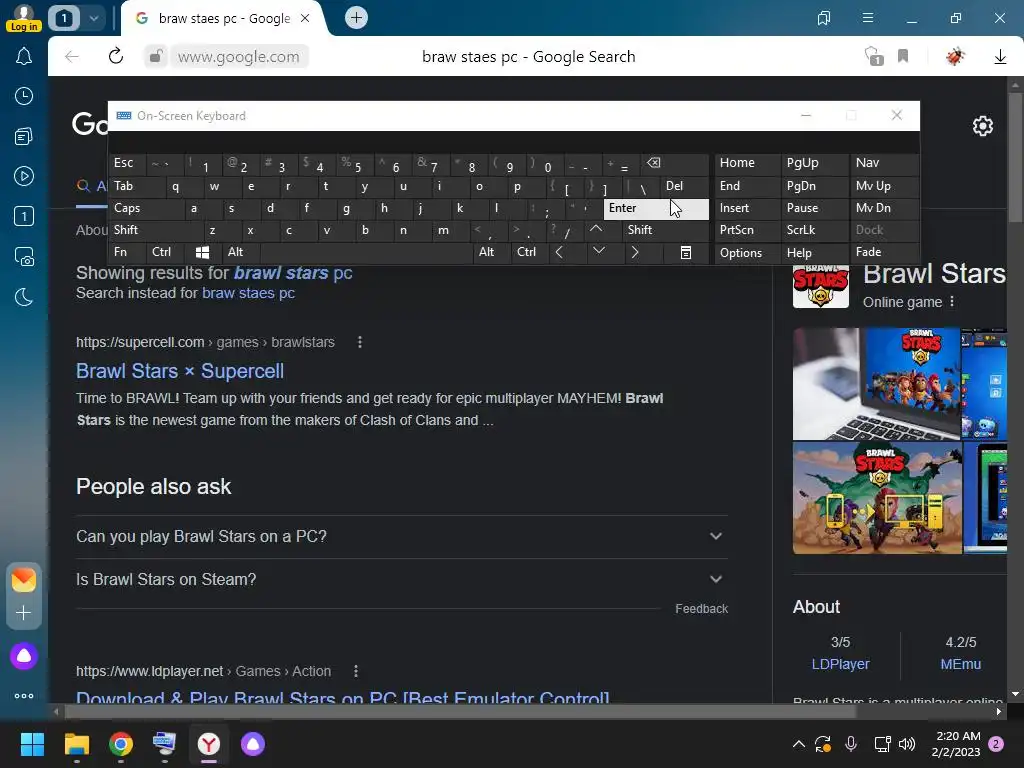Image resolution: width=1024 pixels, height=768 pixels.
Task: Show hidden system tray icons
Action: [x=798, y=744]
